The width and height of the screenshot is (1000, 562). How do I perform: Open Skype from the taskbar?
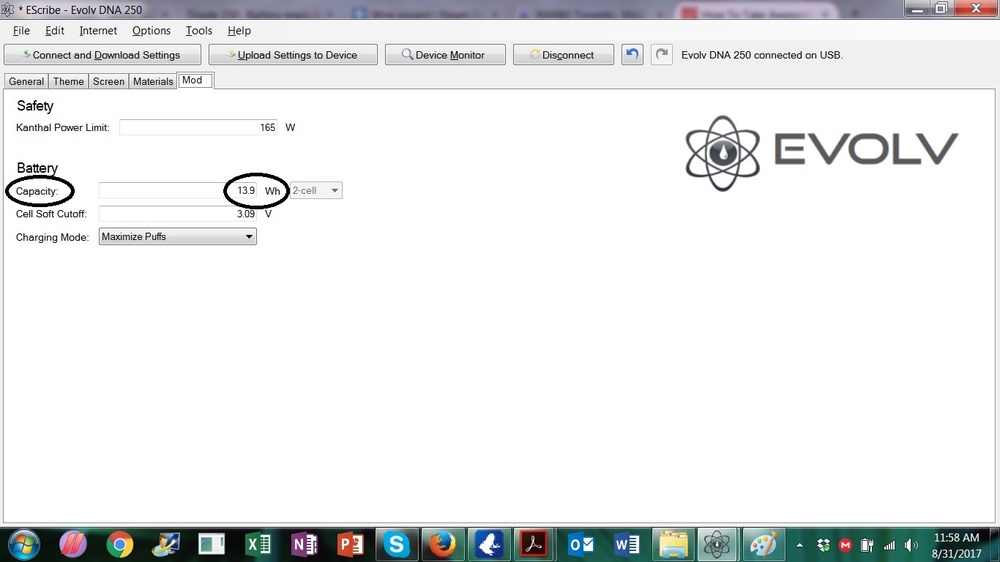[396, 545]
